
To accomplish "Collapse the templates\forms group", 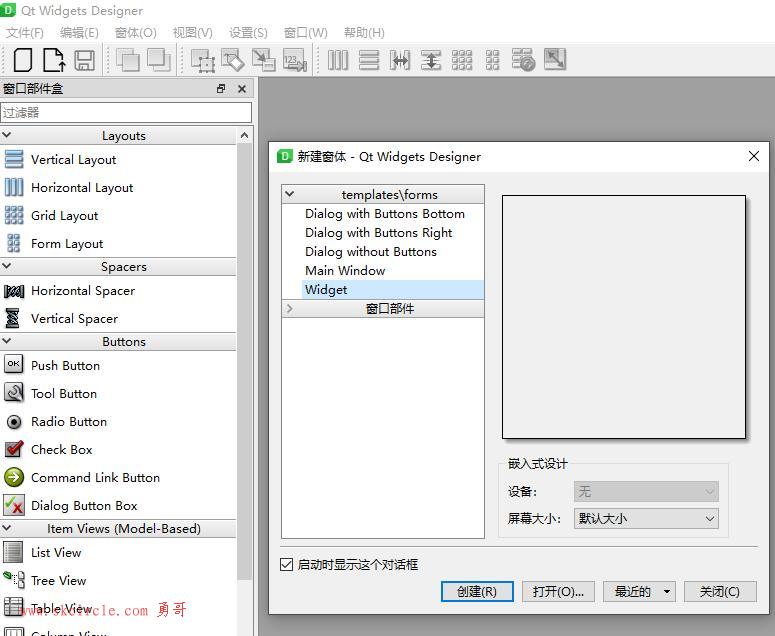I will tap(290, 195).
